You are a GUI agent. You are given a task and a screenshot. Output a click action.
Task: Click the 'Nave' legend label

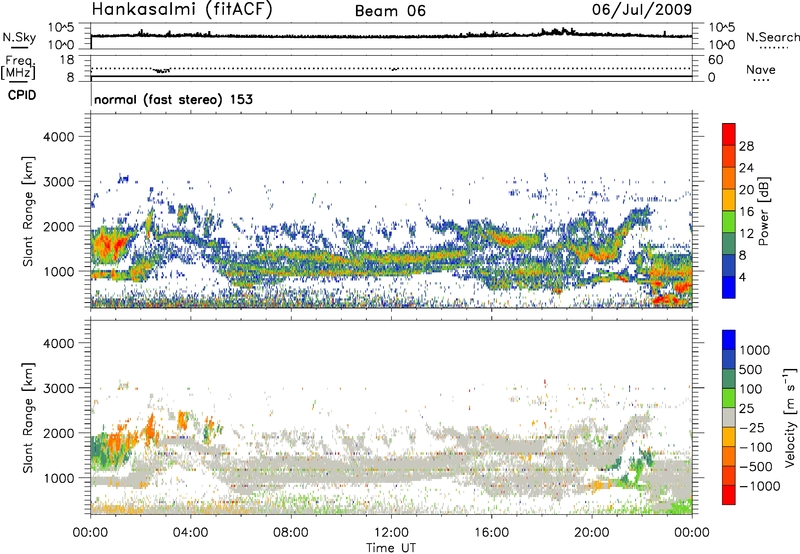point(761,69)
